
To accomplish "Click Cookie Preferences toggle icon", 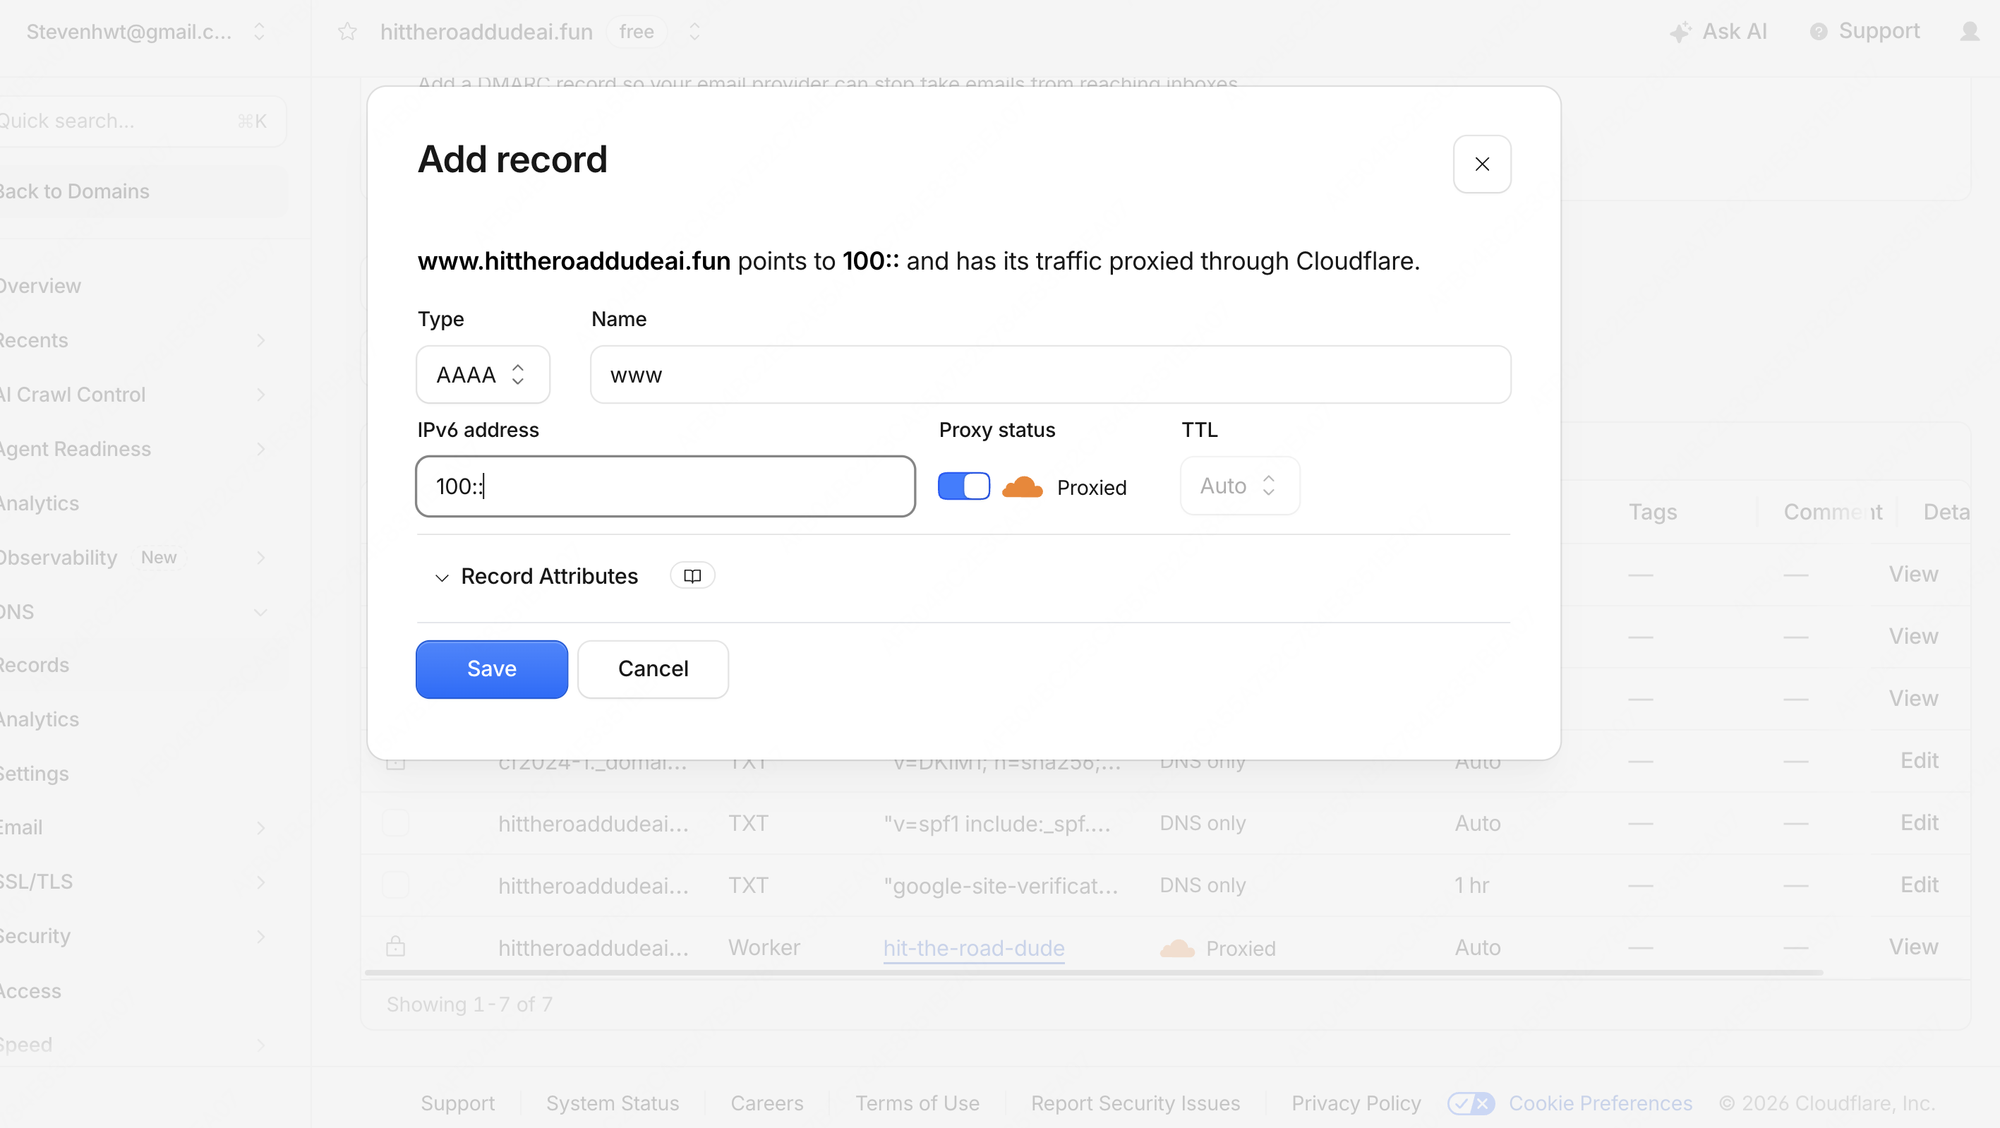I will 1471,1103.
